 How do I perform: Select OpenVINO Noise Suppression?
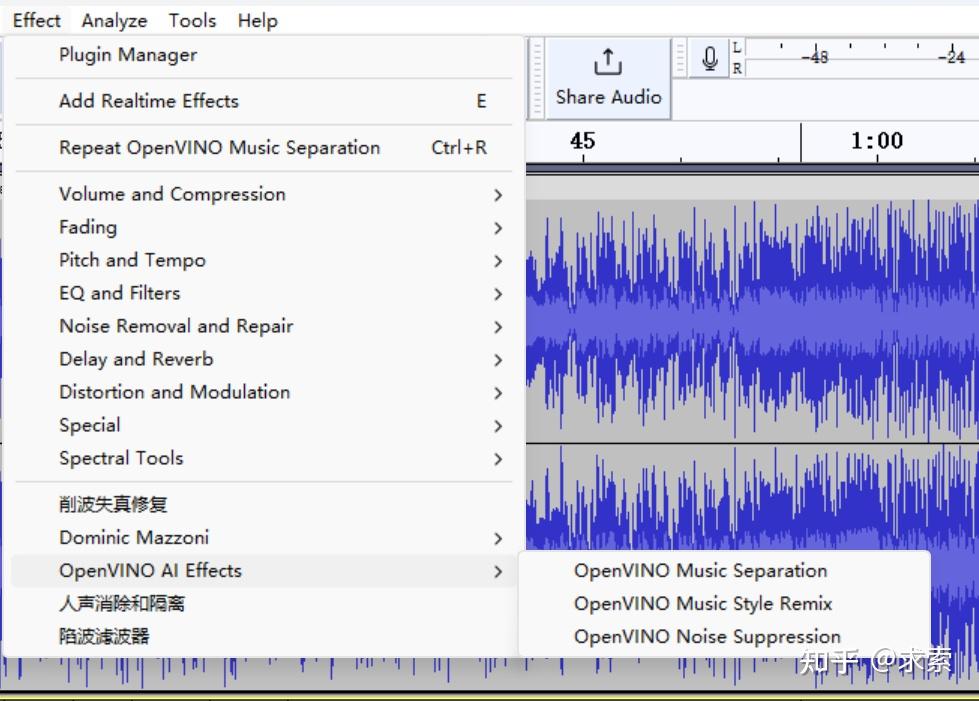coord(706,636)
